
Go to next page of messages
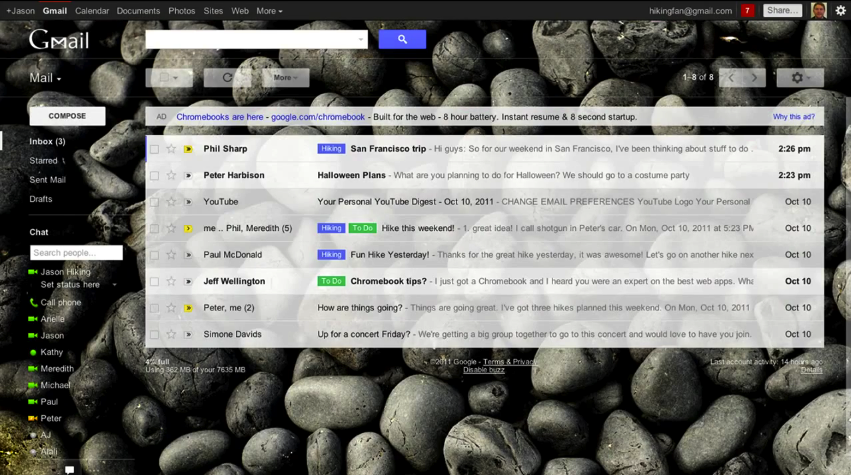tap(755, 77)
